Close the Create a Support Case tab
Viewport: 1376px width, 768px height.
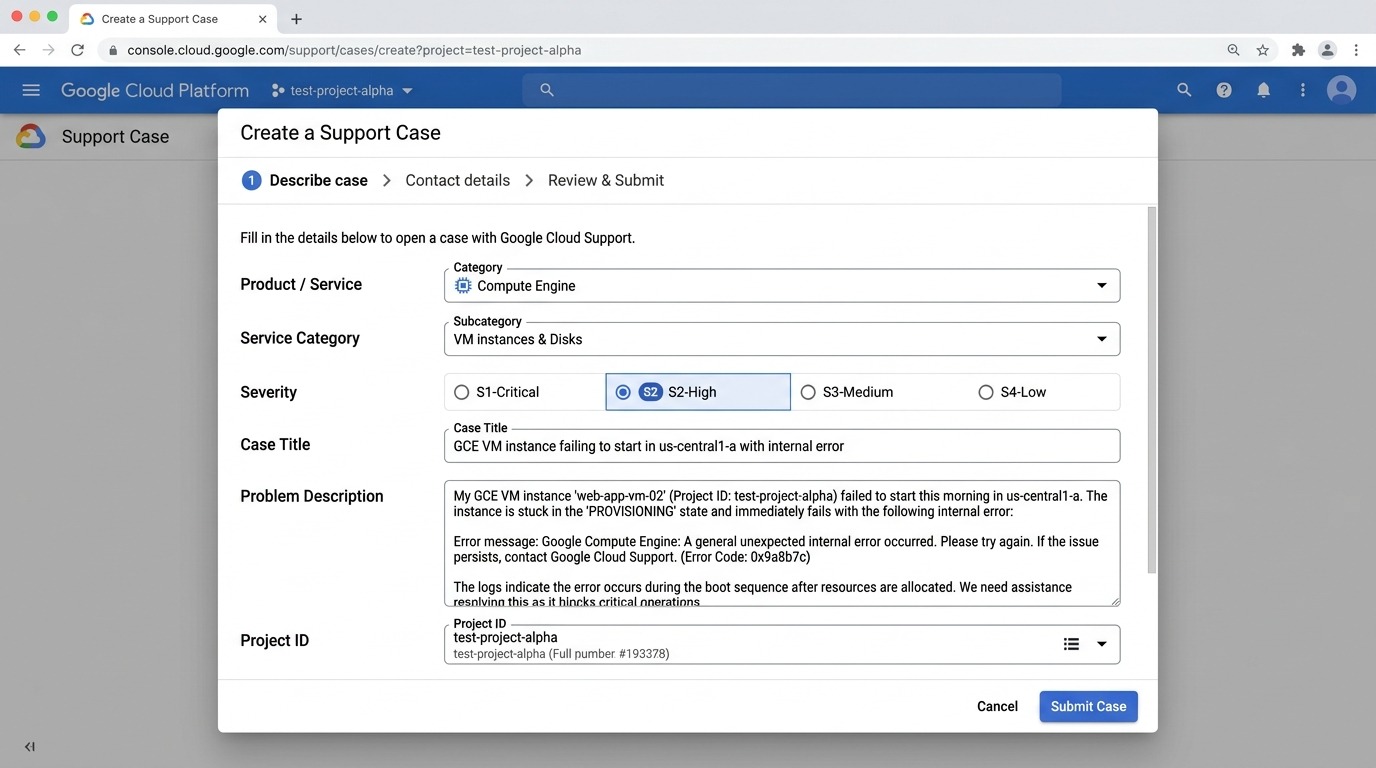click(x=263, y=19)
